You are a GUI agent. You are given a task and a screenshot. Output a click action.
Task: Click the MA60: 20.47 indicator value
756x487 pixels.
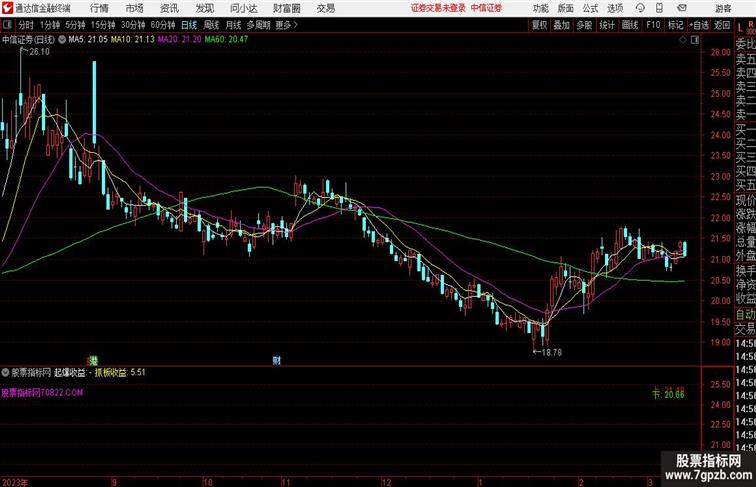(x=227, y=40)
